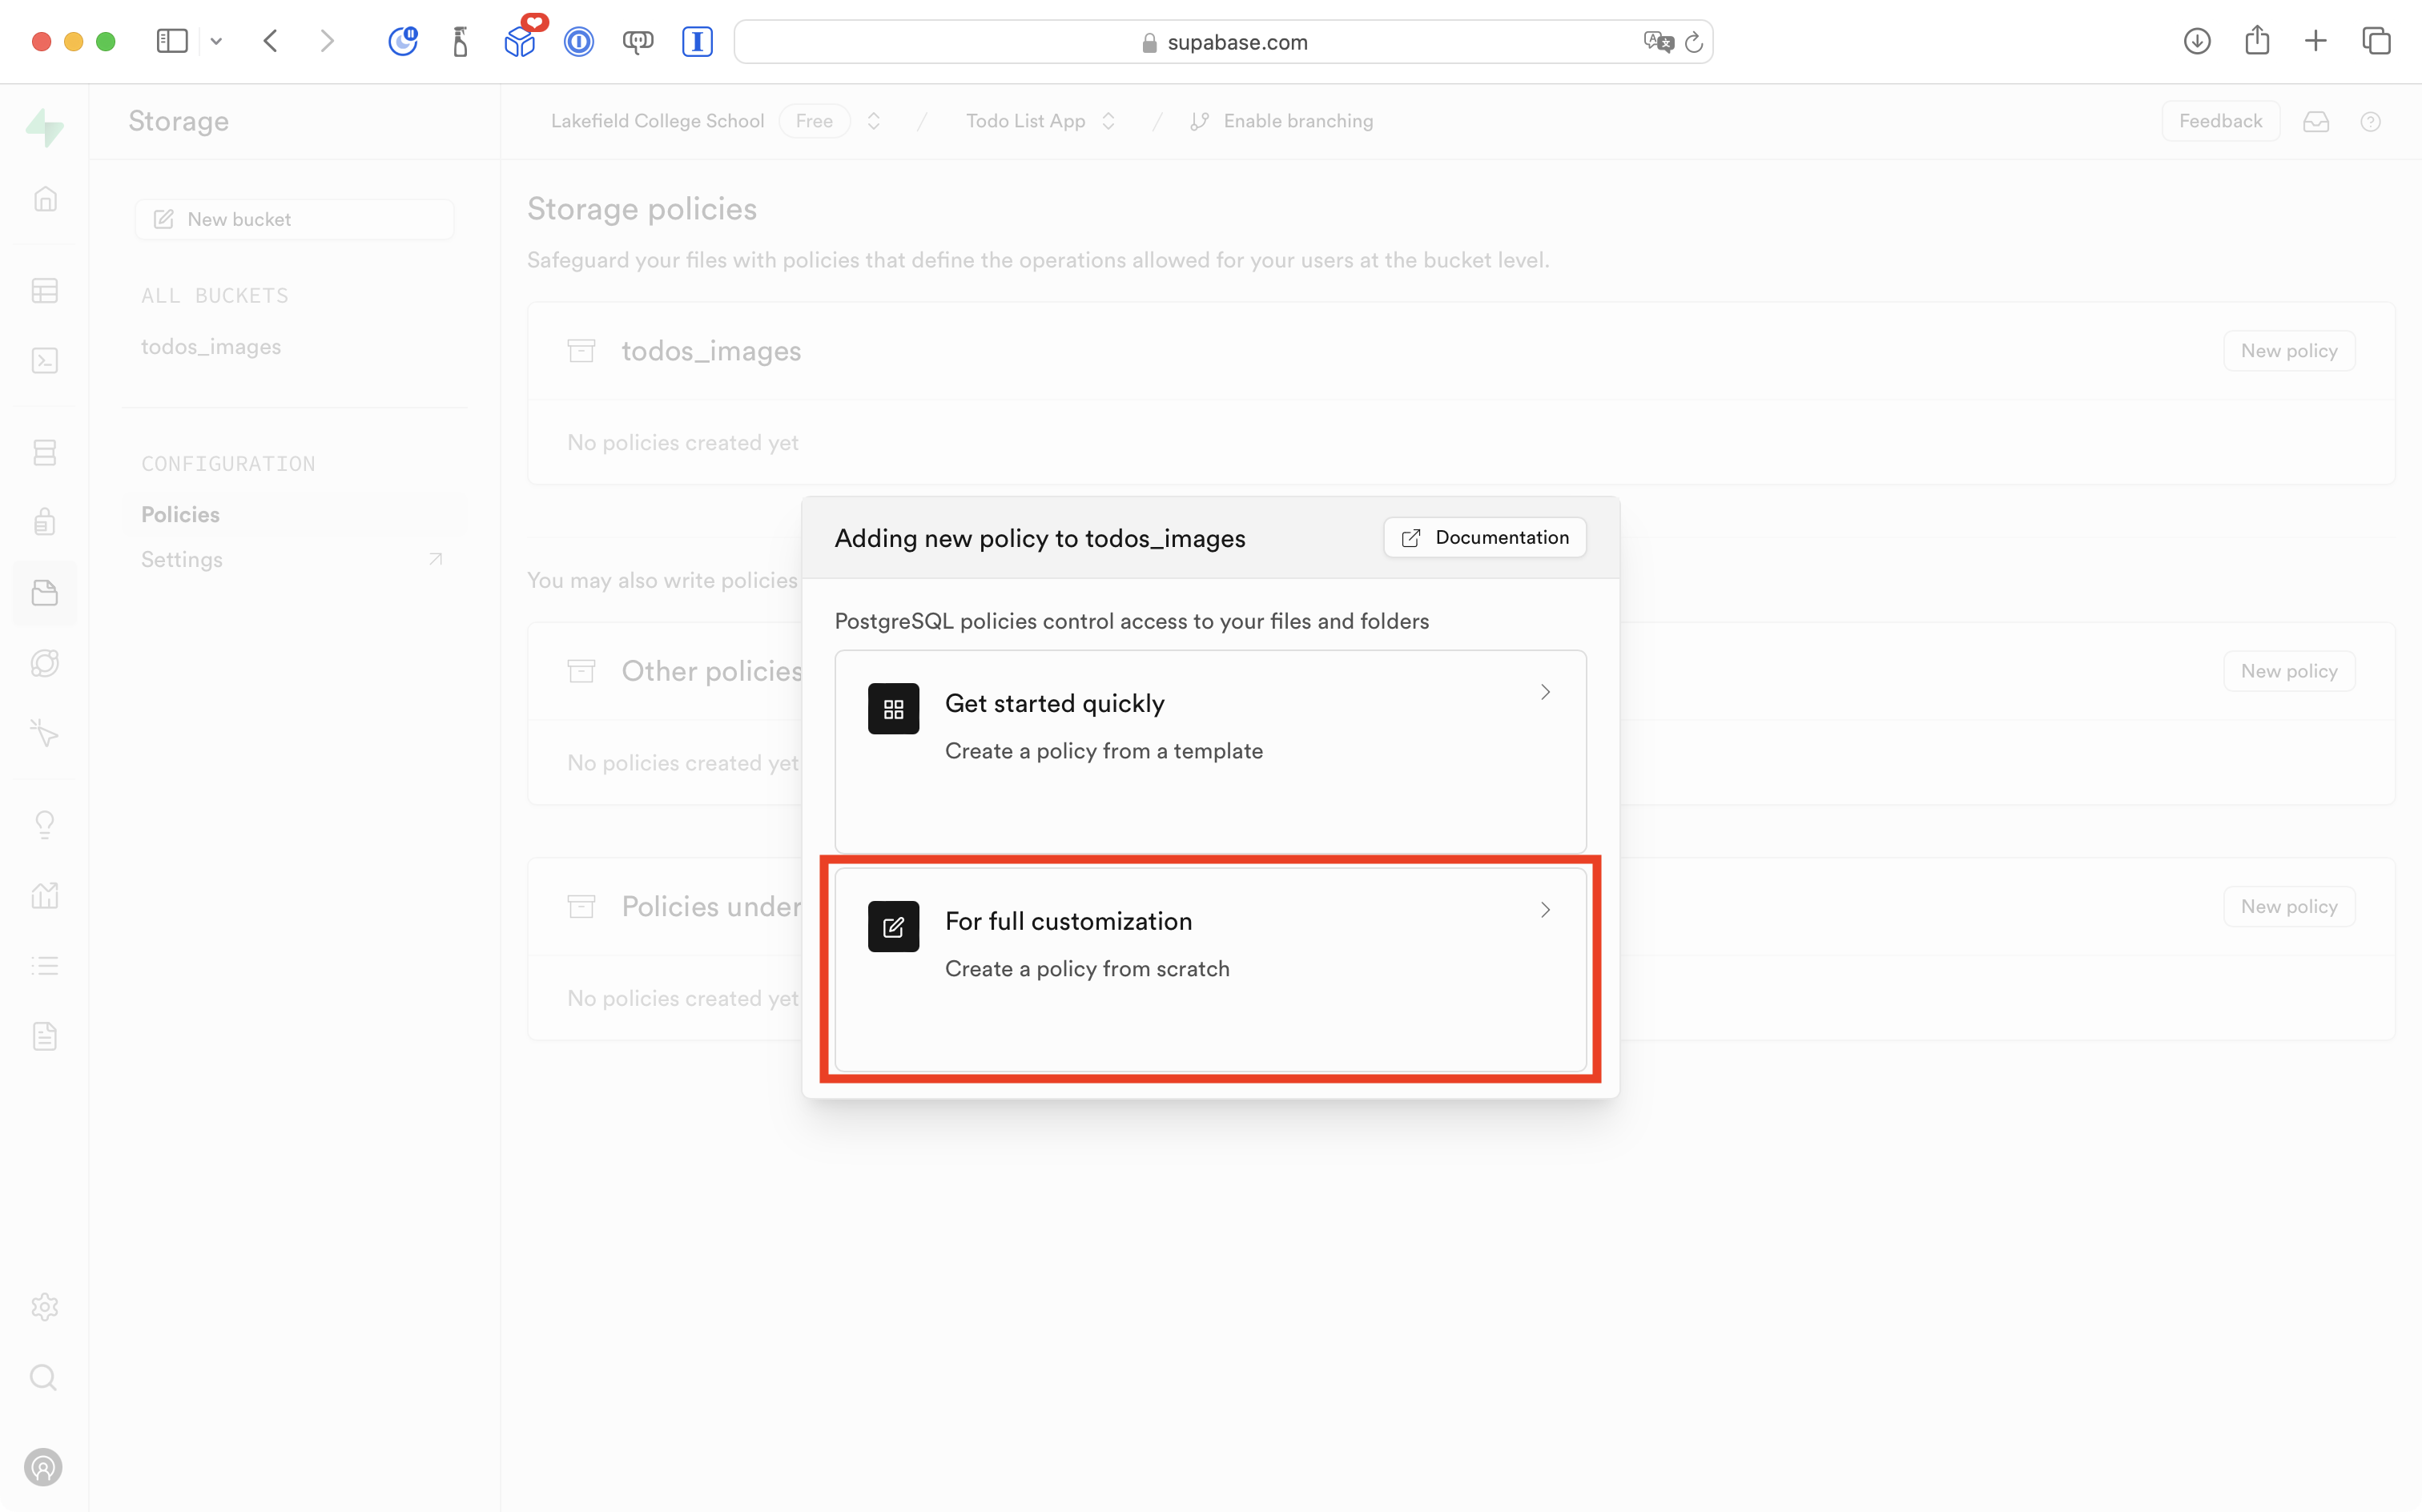Open the Database sidebar icon
2422x1512 pixels.
[x=45, y=452]
